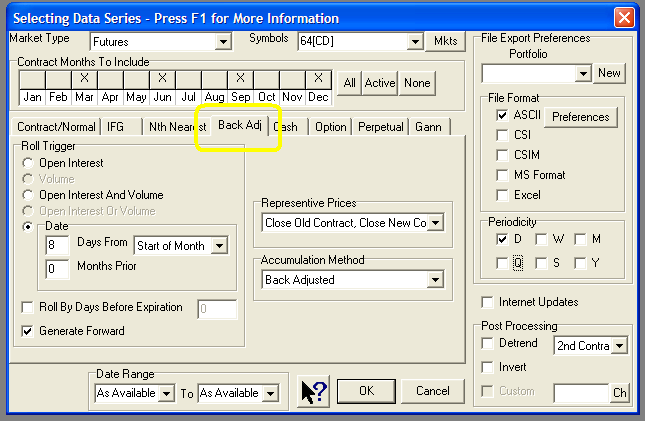Choose Open Interest And Volume roll trigger
The height and width of the screenshot is (421, 645).
coord(28,195)
